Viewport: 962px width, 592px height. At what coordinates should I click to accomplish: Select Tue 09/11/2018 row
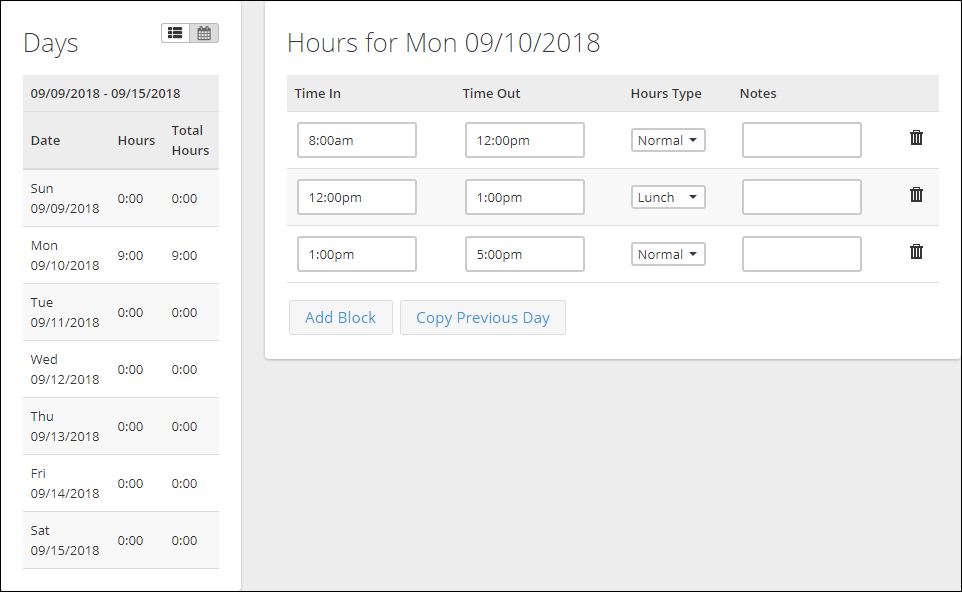[x=121, y=312]
